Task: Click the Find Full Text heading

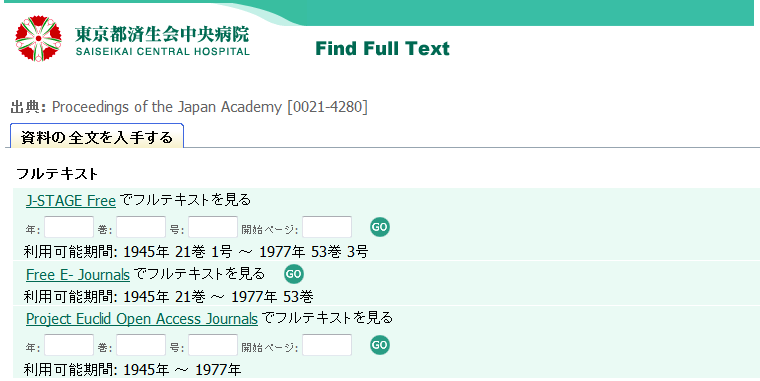Action: [382, 48]
